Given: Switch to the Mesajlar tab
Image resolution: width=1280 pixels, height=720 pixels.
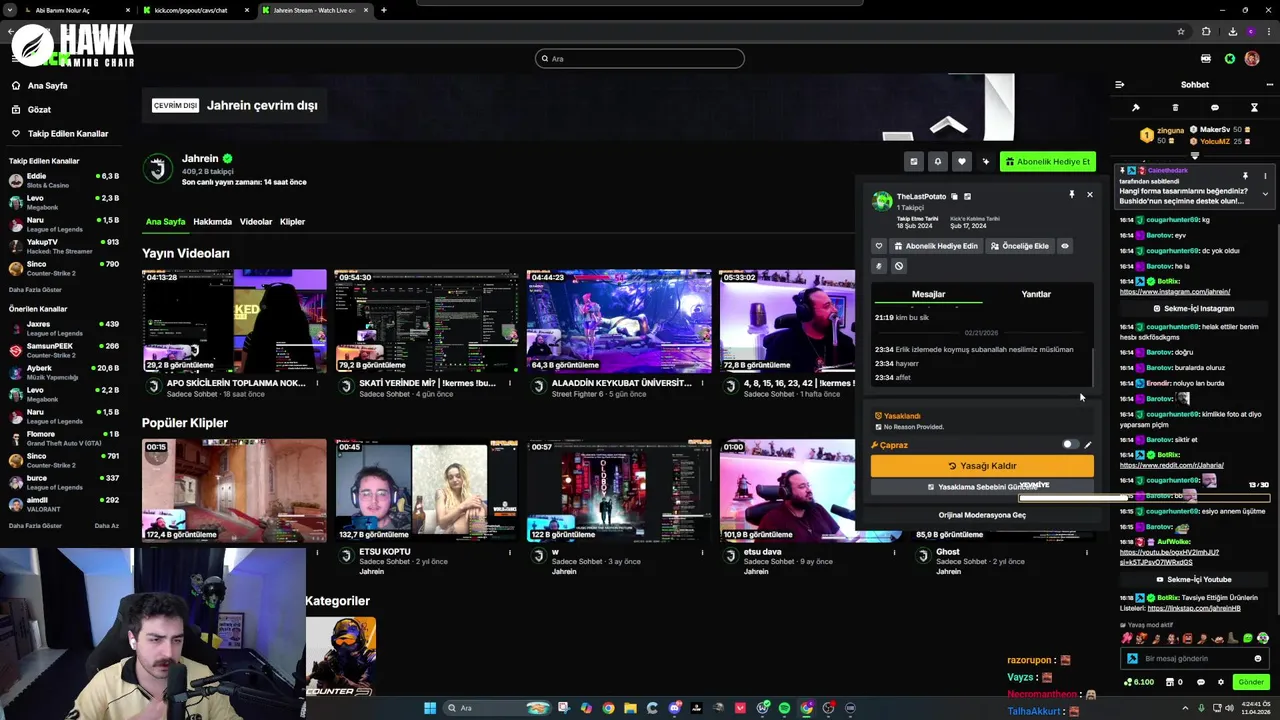Looking at the screenshot, I should tap(928, 294).
